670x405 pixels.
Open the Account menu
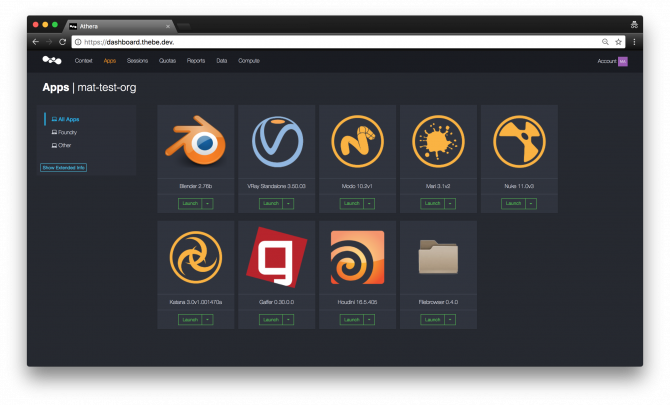[x=607, y=61]
